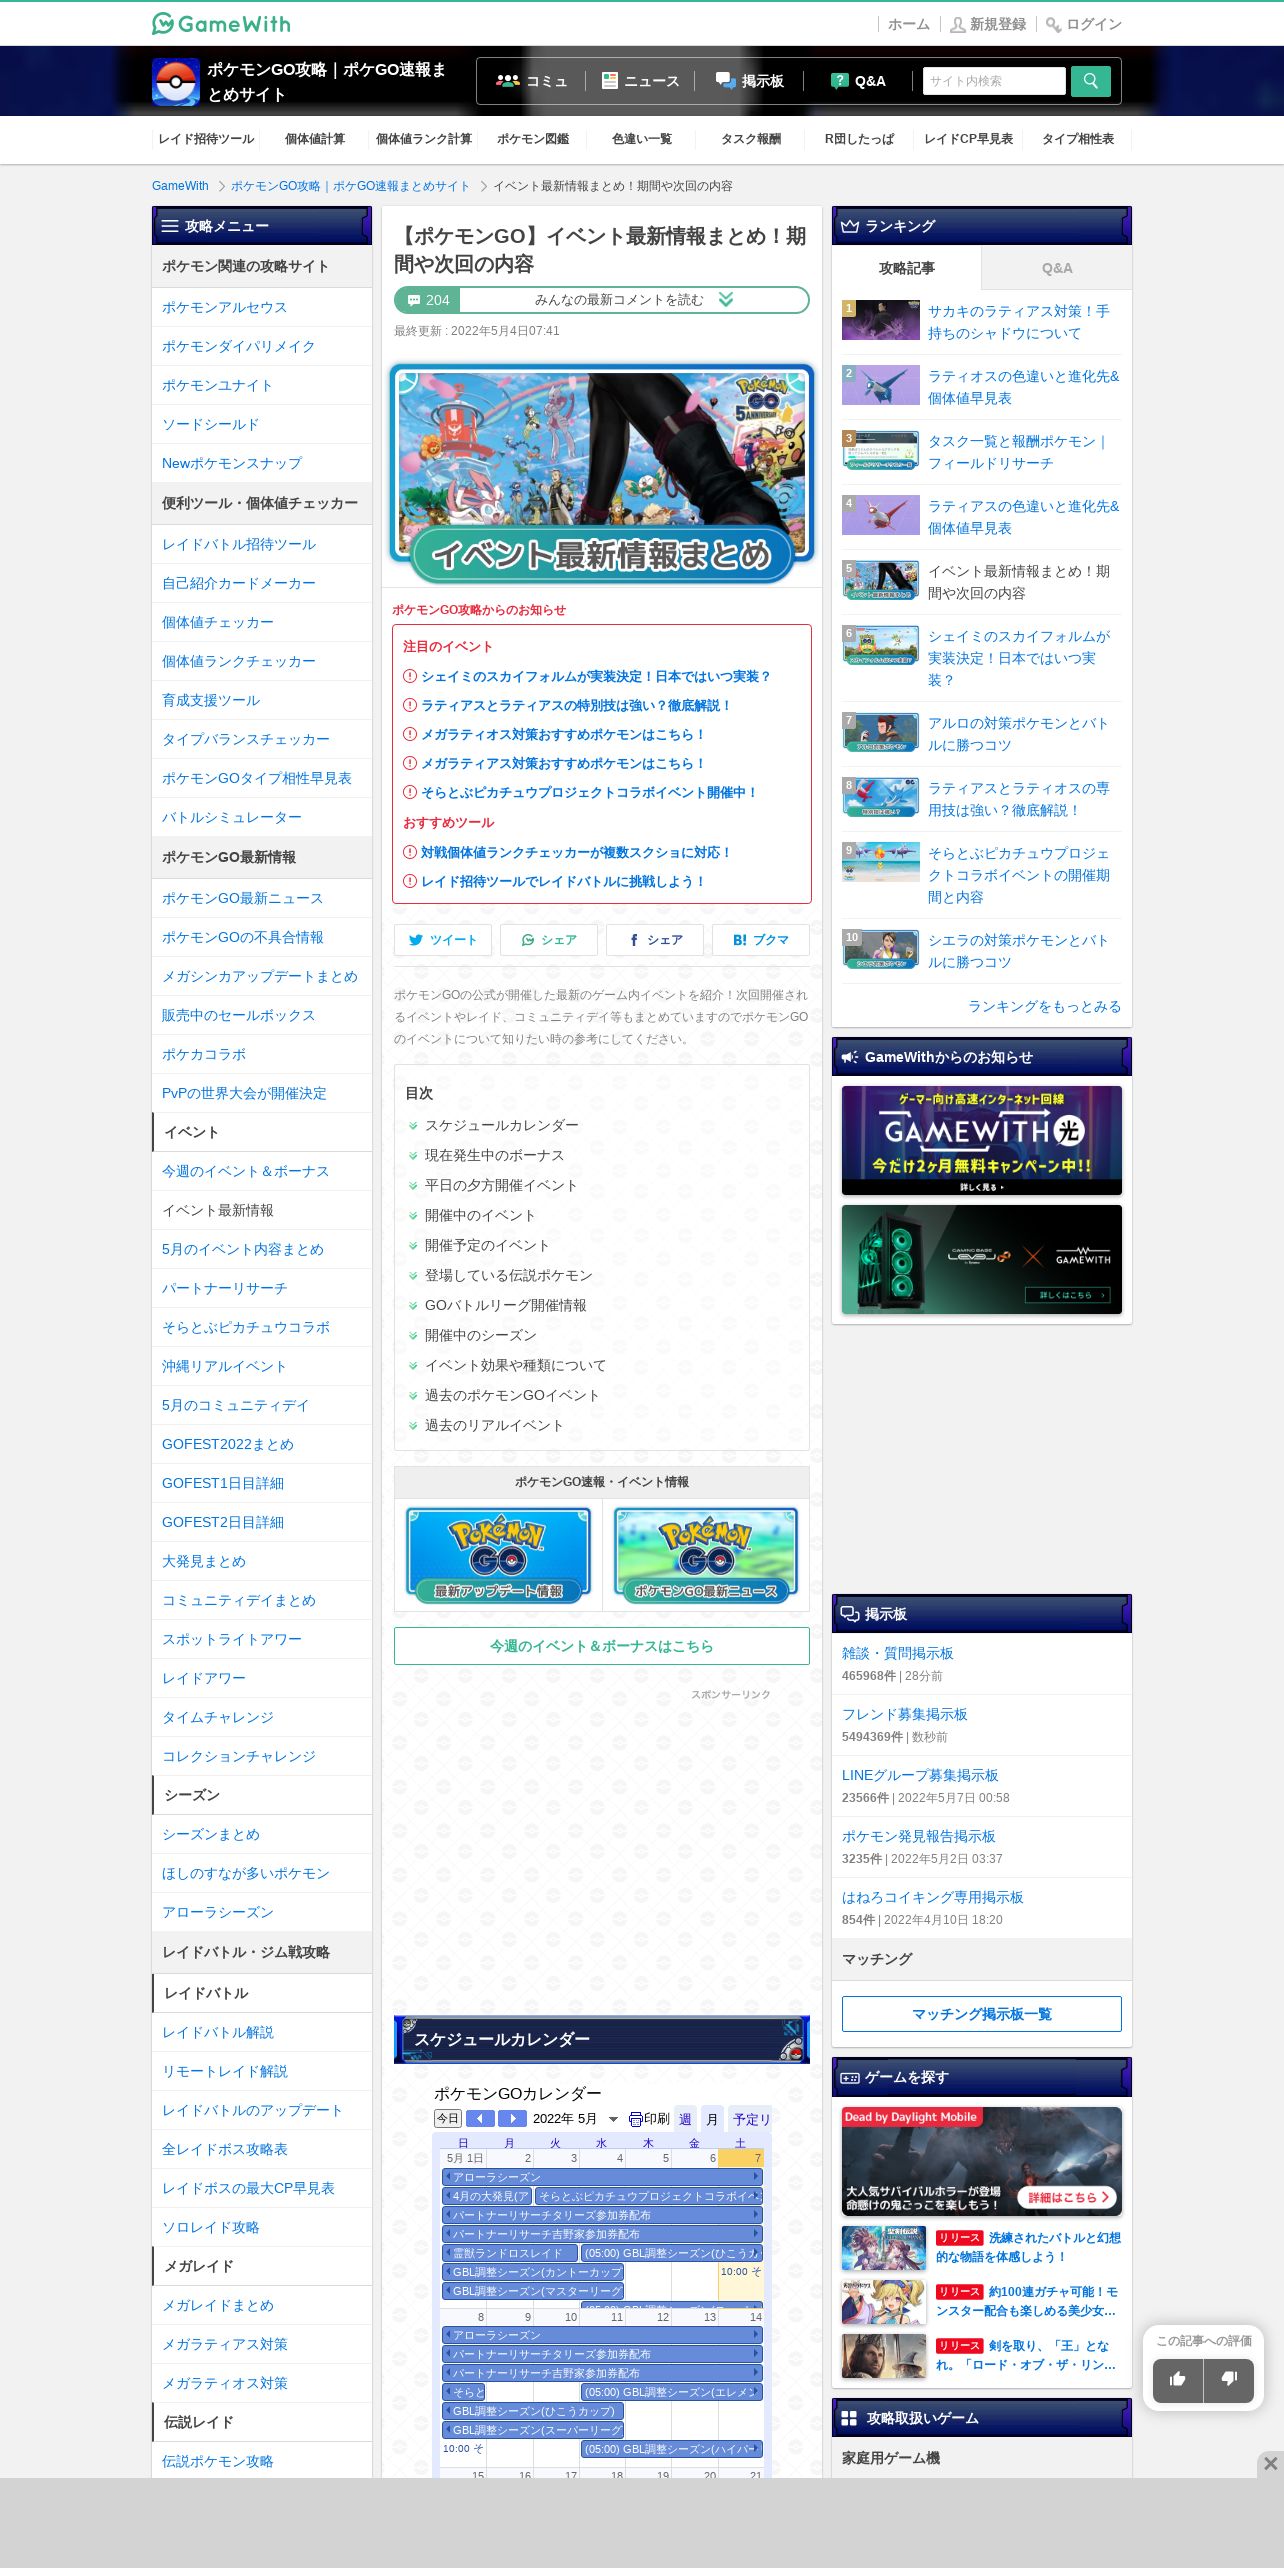Click the Pokeball site icon in header
Screen dimensions: 1284x2568
[x=175, y=82]
